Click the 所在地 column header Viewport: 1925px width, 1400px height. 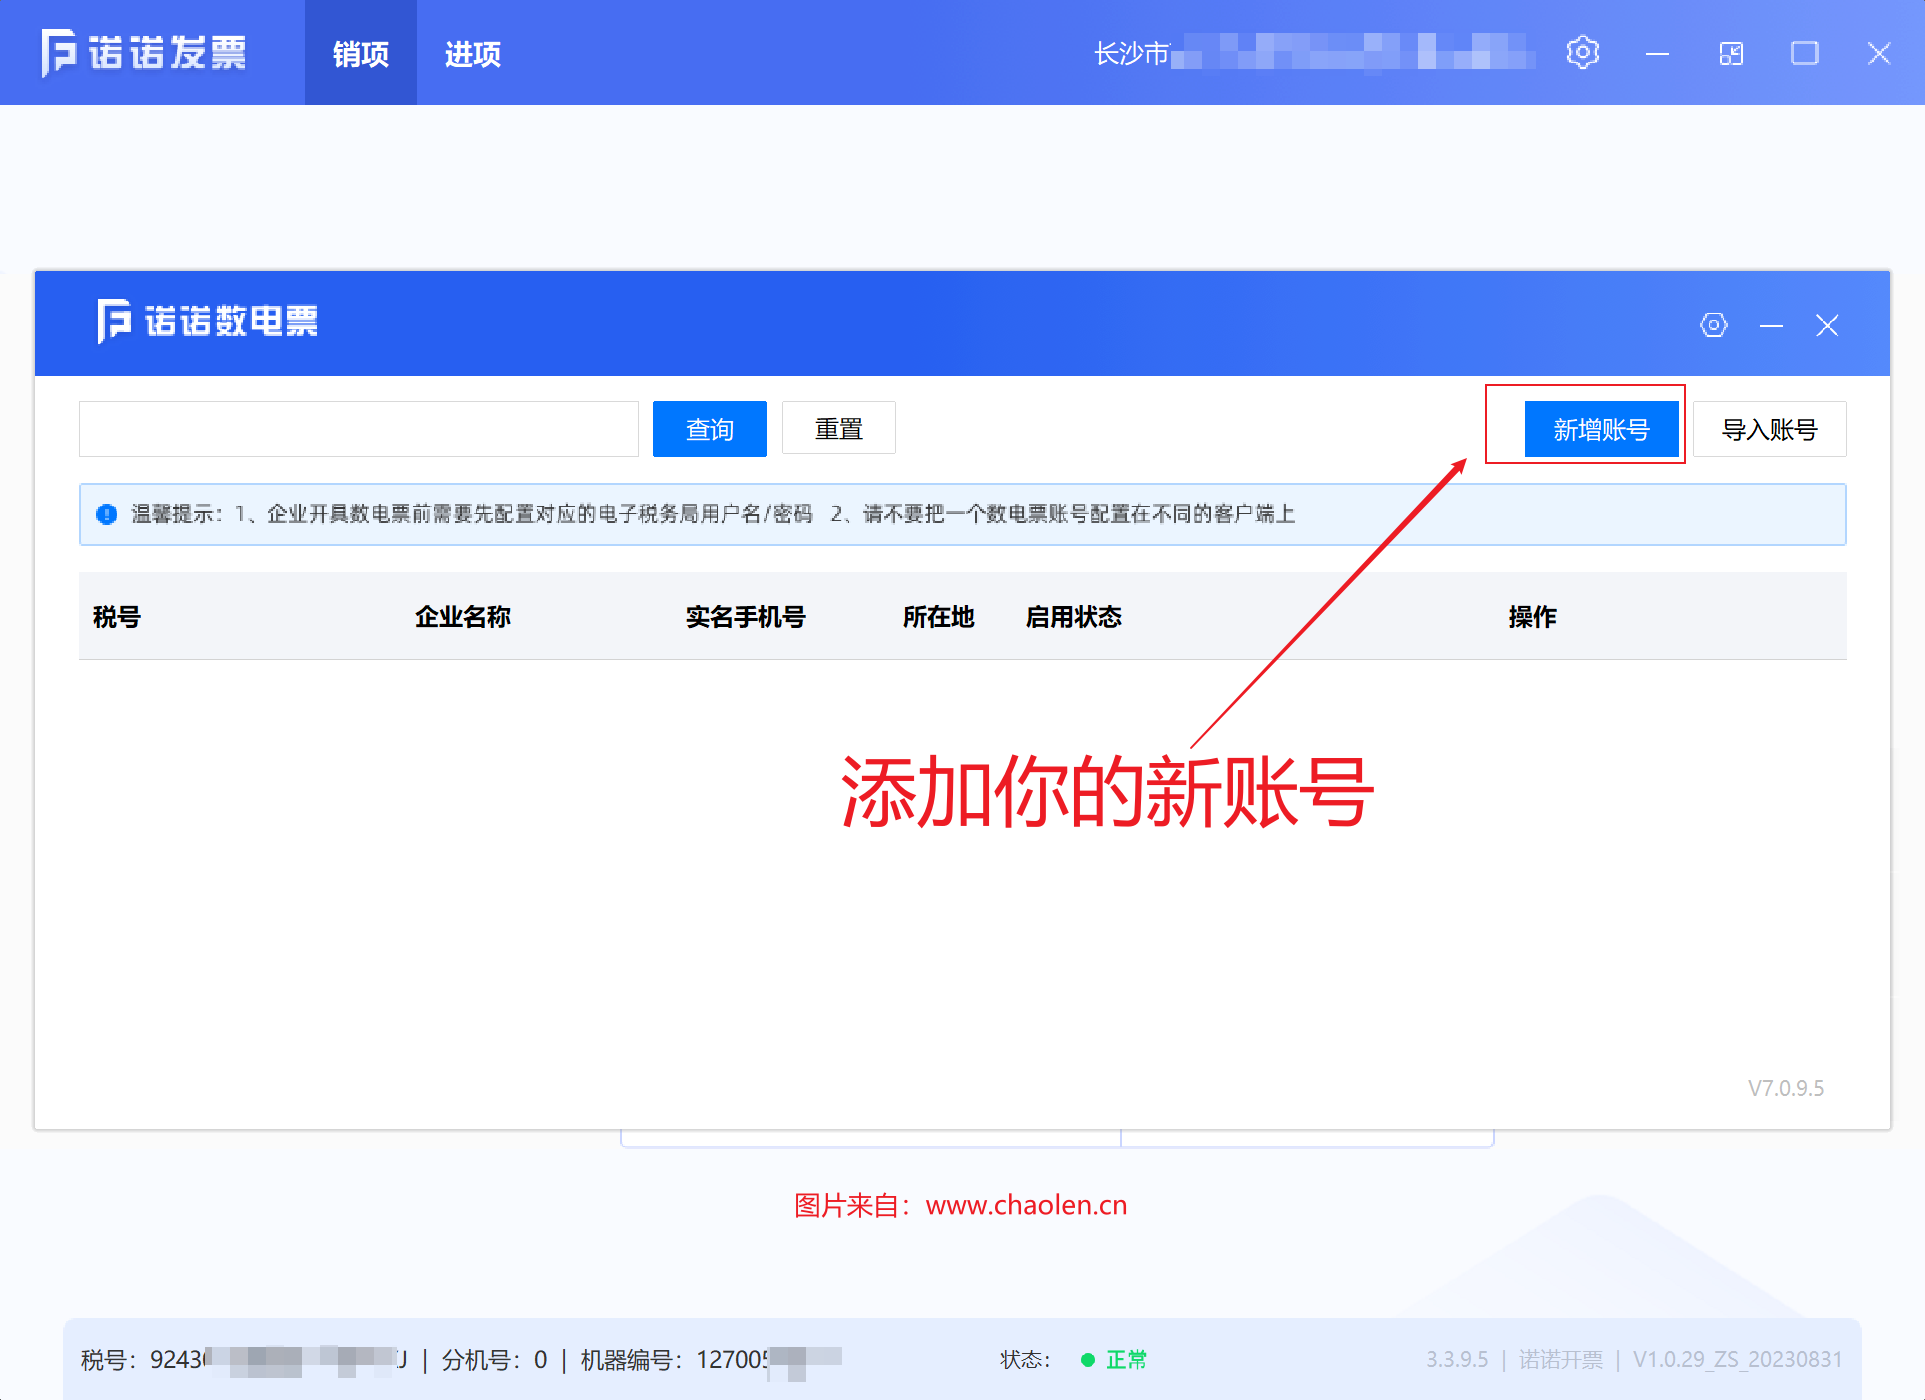[939, 617]
